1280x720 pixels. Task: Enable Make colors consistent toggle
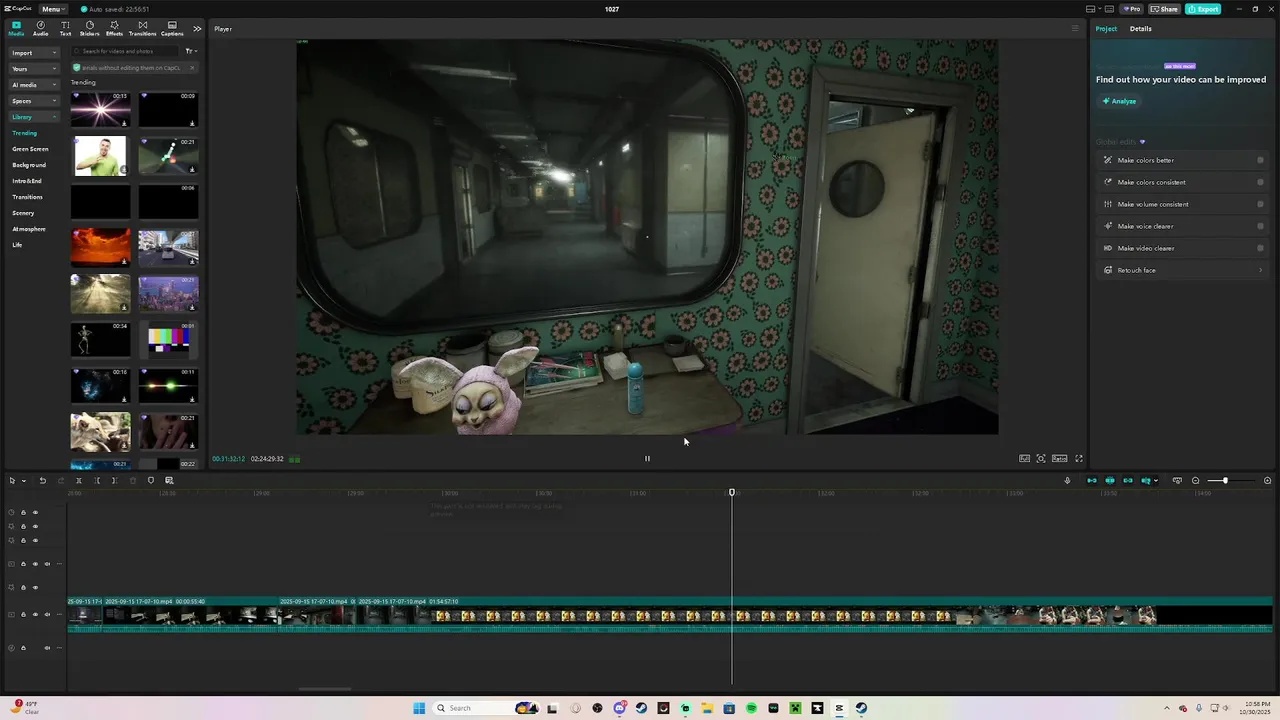coord(1260,182)
